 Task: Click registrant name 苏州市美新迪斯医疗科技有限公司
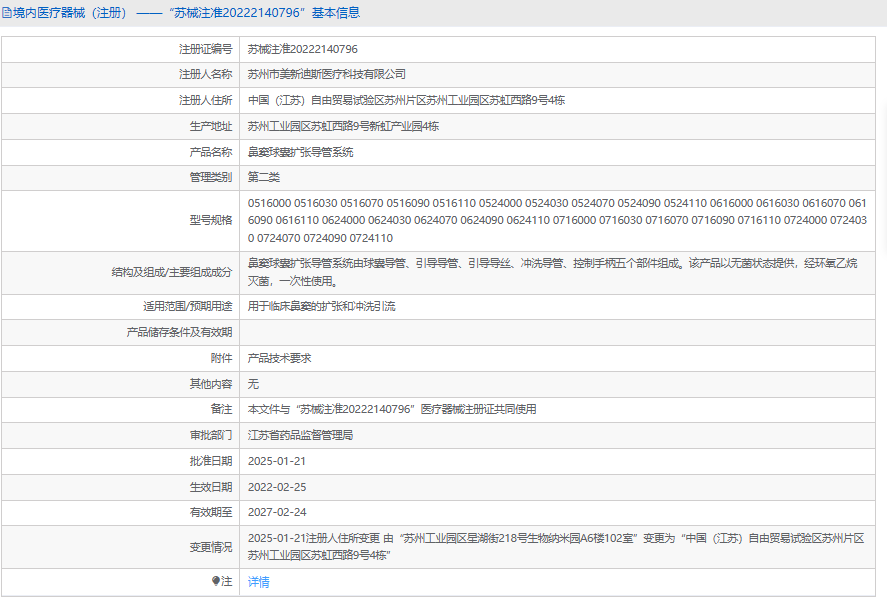(x=326, y=75)
